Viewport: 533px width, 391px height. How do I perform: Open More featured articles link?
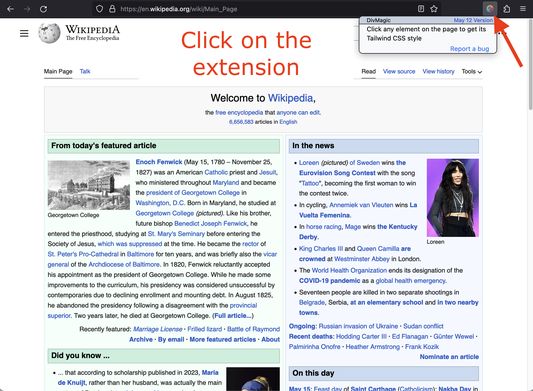click(223, 339)
